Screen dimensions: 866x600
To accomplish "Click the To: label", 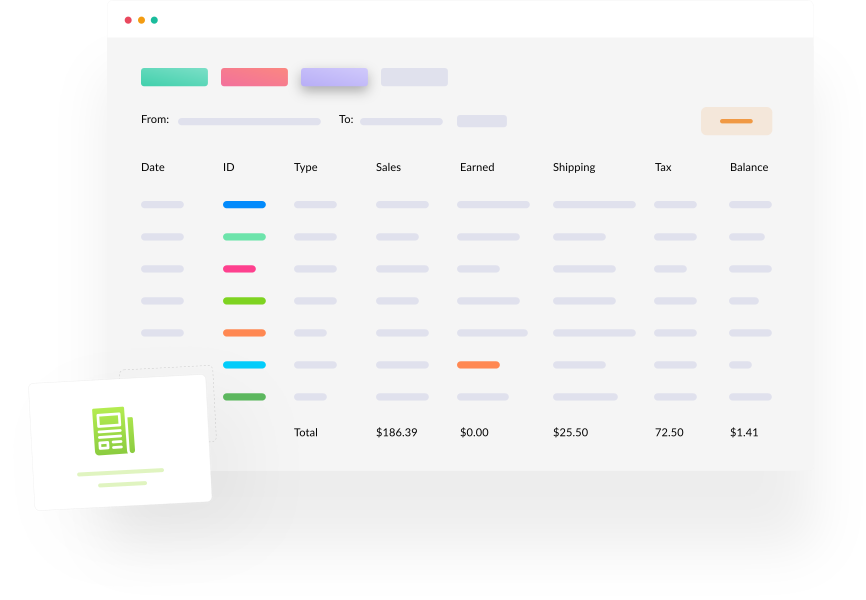I will (x=346, y=119).
